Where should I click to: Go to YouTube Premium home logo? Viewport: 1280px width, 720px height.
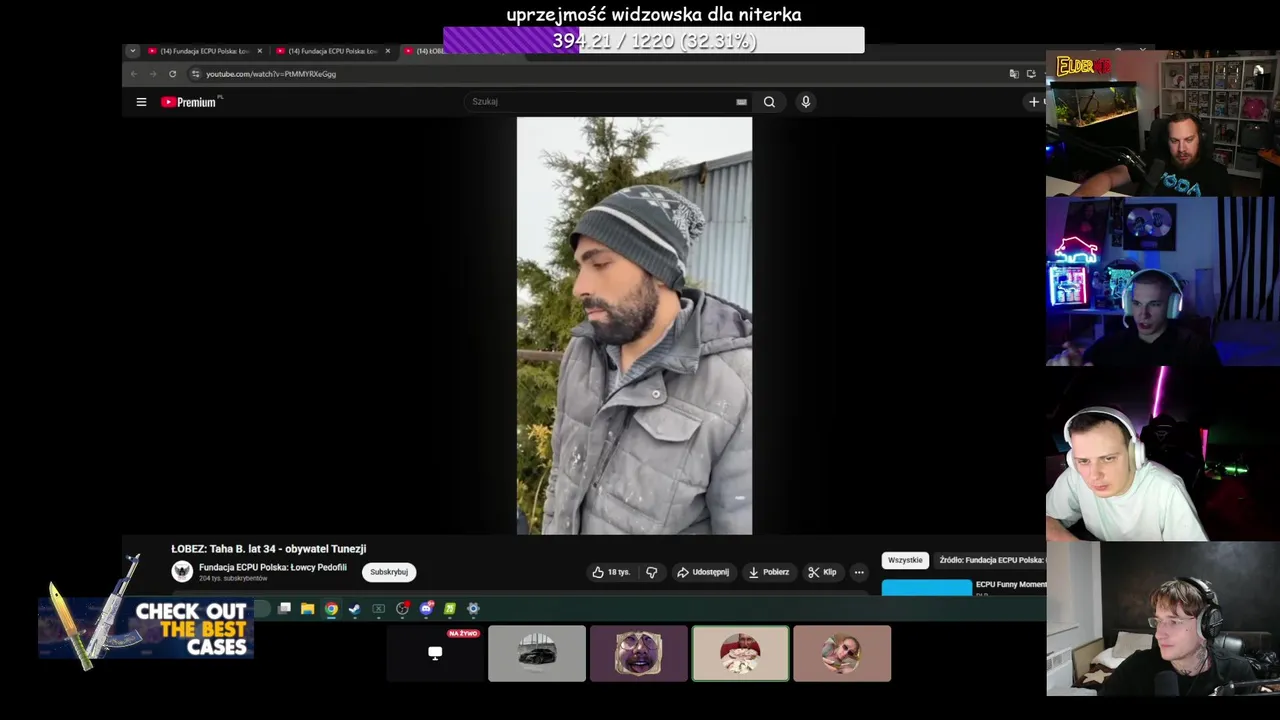pyautogui.click(x=189, y=102)
